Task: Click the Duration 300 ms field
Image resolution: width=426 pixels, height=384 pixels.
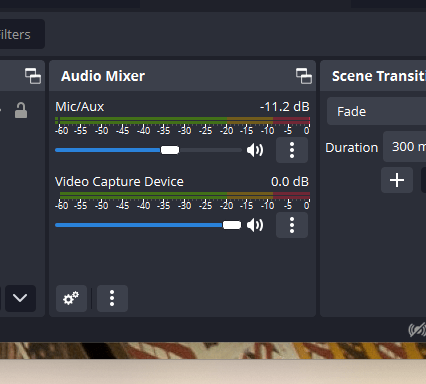Action: coord(404,147)
